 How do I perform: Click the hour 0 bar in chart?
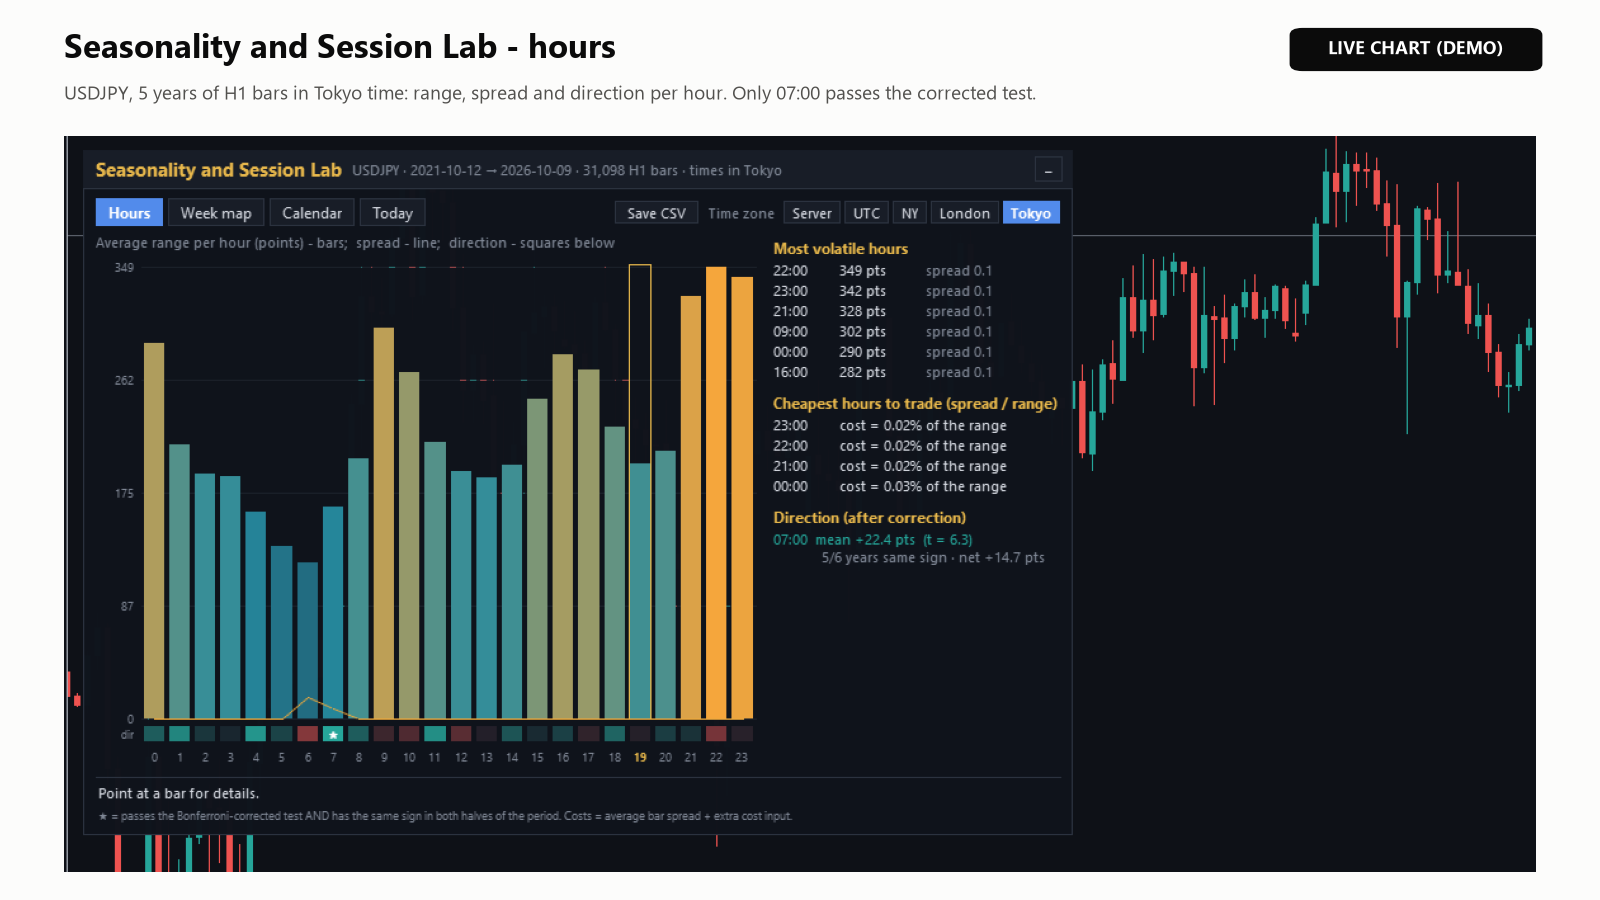click(x=154, y=531)
